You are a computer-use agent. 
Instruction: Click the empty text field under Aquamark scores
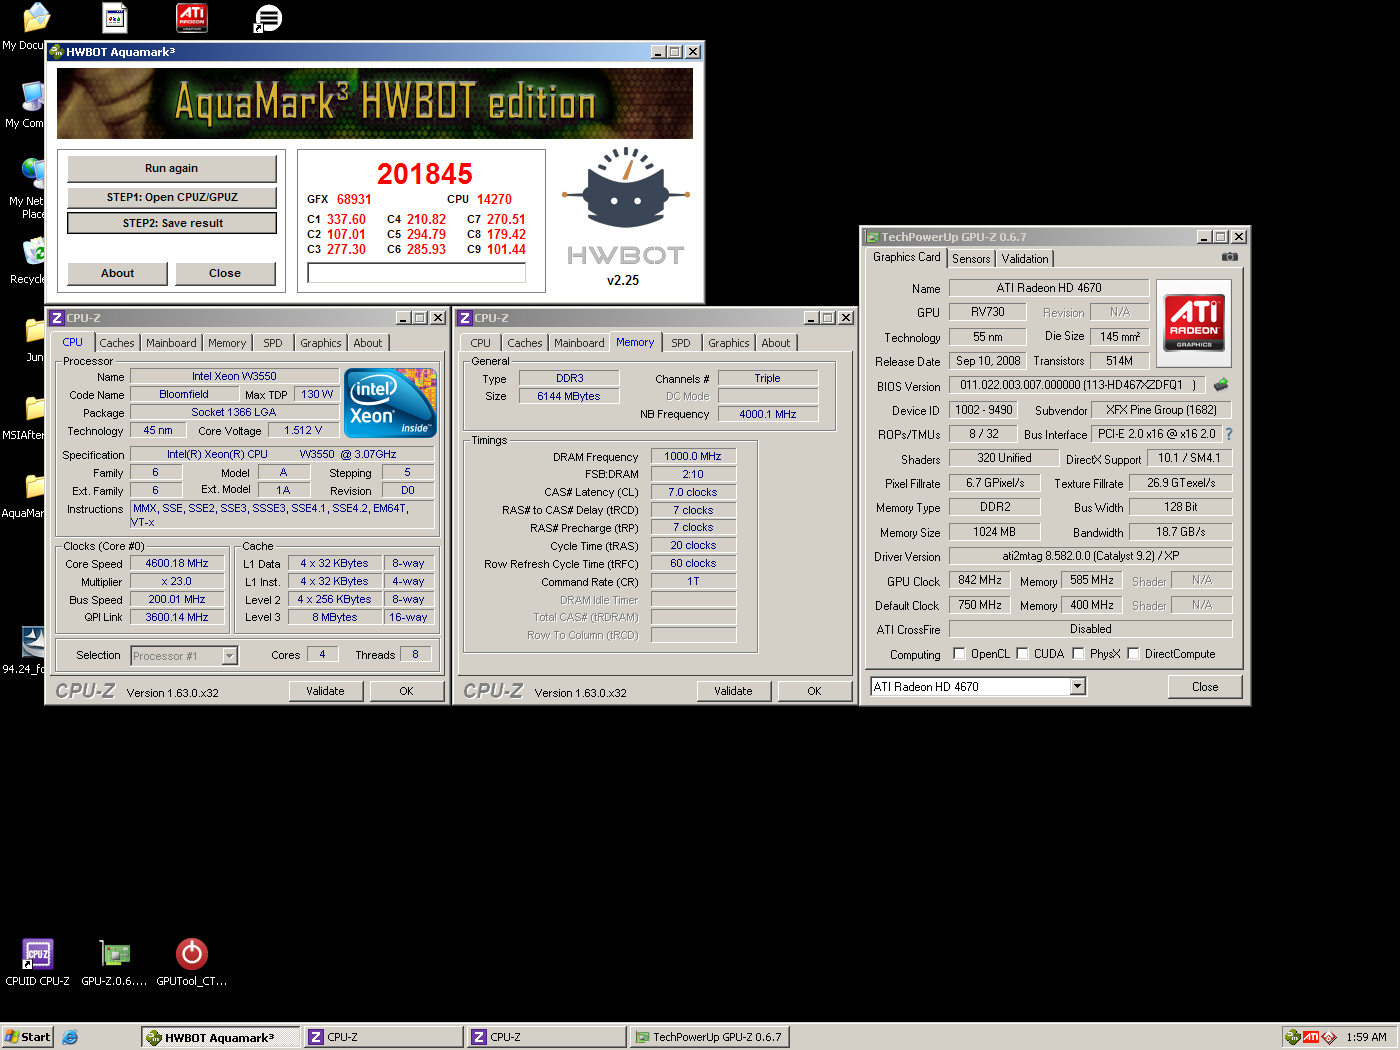(416, 273)
